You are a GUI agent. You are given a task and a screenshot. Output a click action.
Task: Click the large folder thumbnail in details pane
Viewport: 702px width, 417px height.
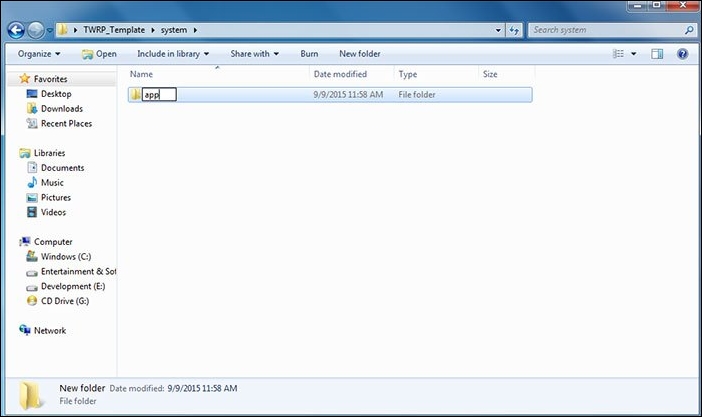(x=31, y=395)
